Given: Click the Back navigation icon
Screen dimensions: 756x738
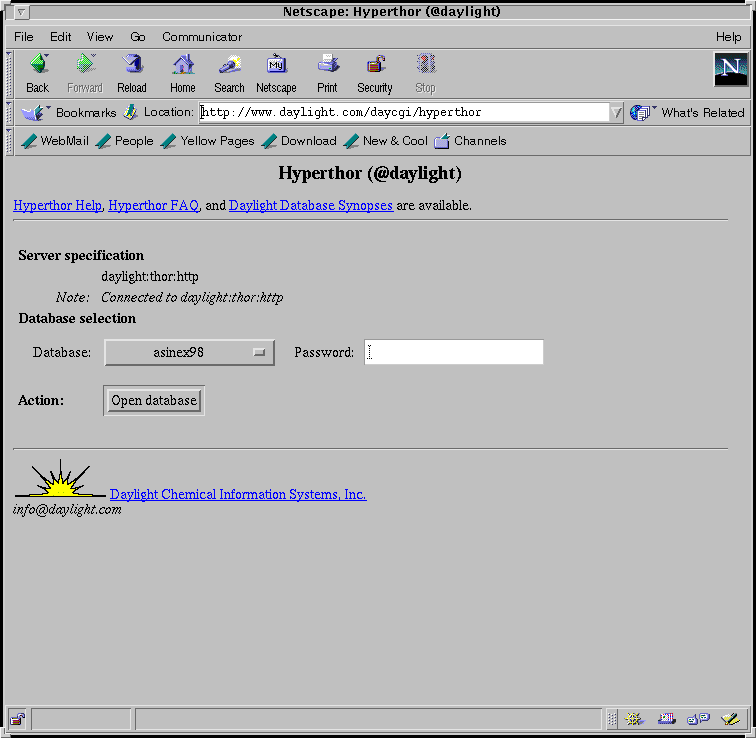Looking at the screenshot, I should click(x=38, y=72).
